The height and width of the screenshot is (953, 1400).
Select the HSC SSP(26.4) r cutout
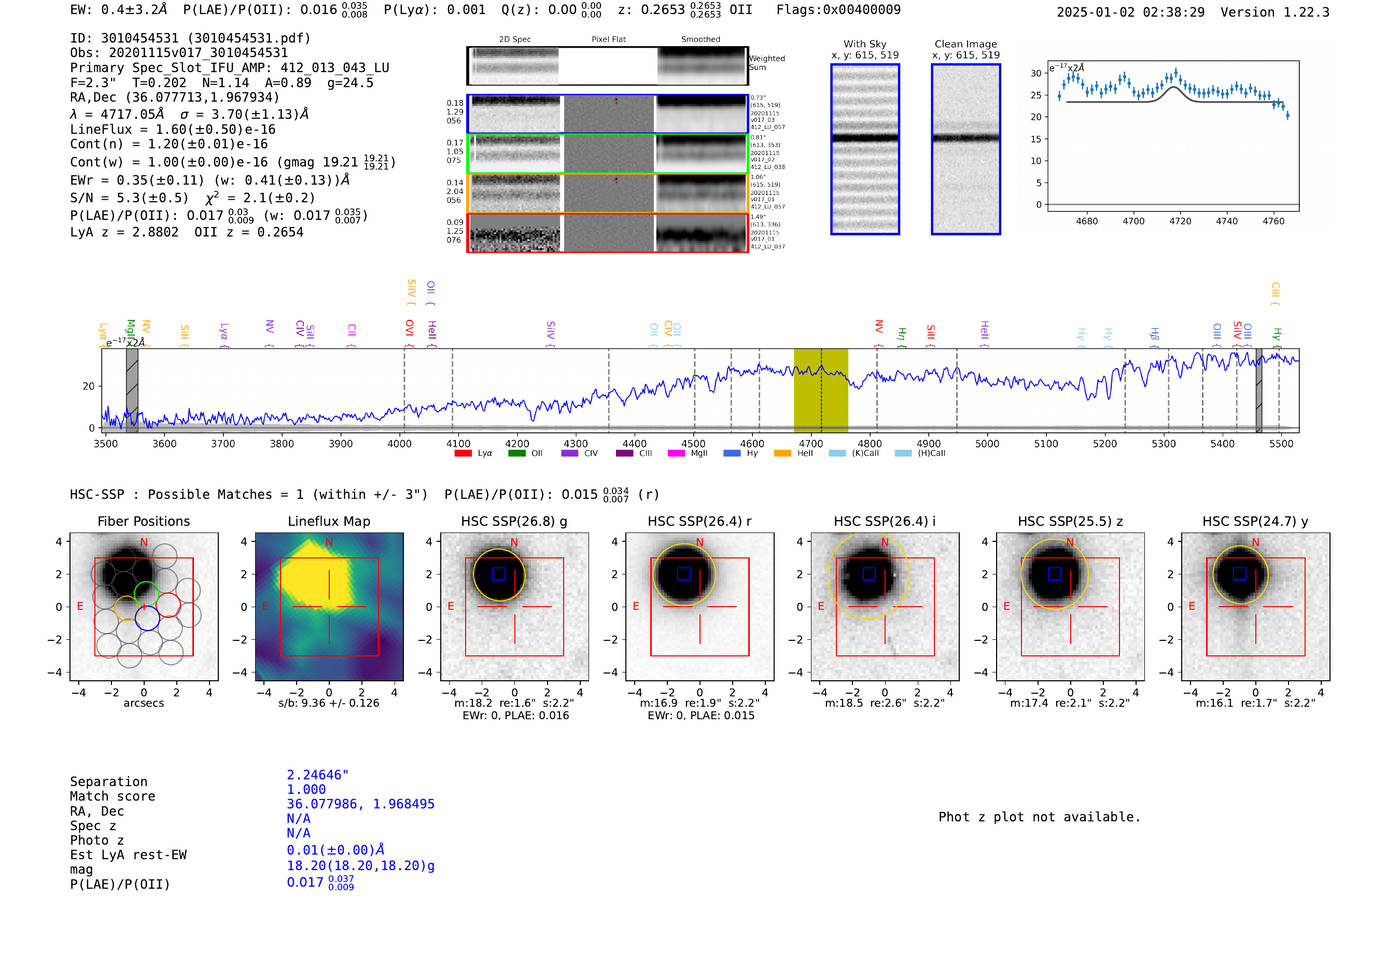tap(700, 607)
